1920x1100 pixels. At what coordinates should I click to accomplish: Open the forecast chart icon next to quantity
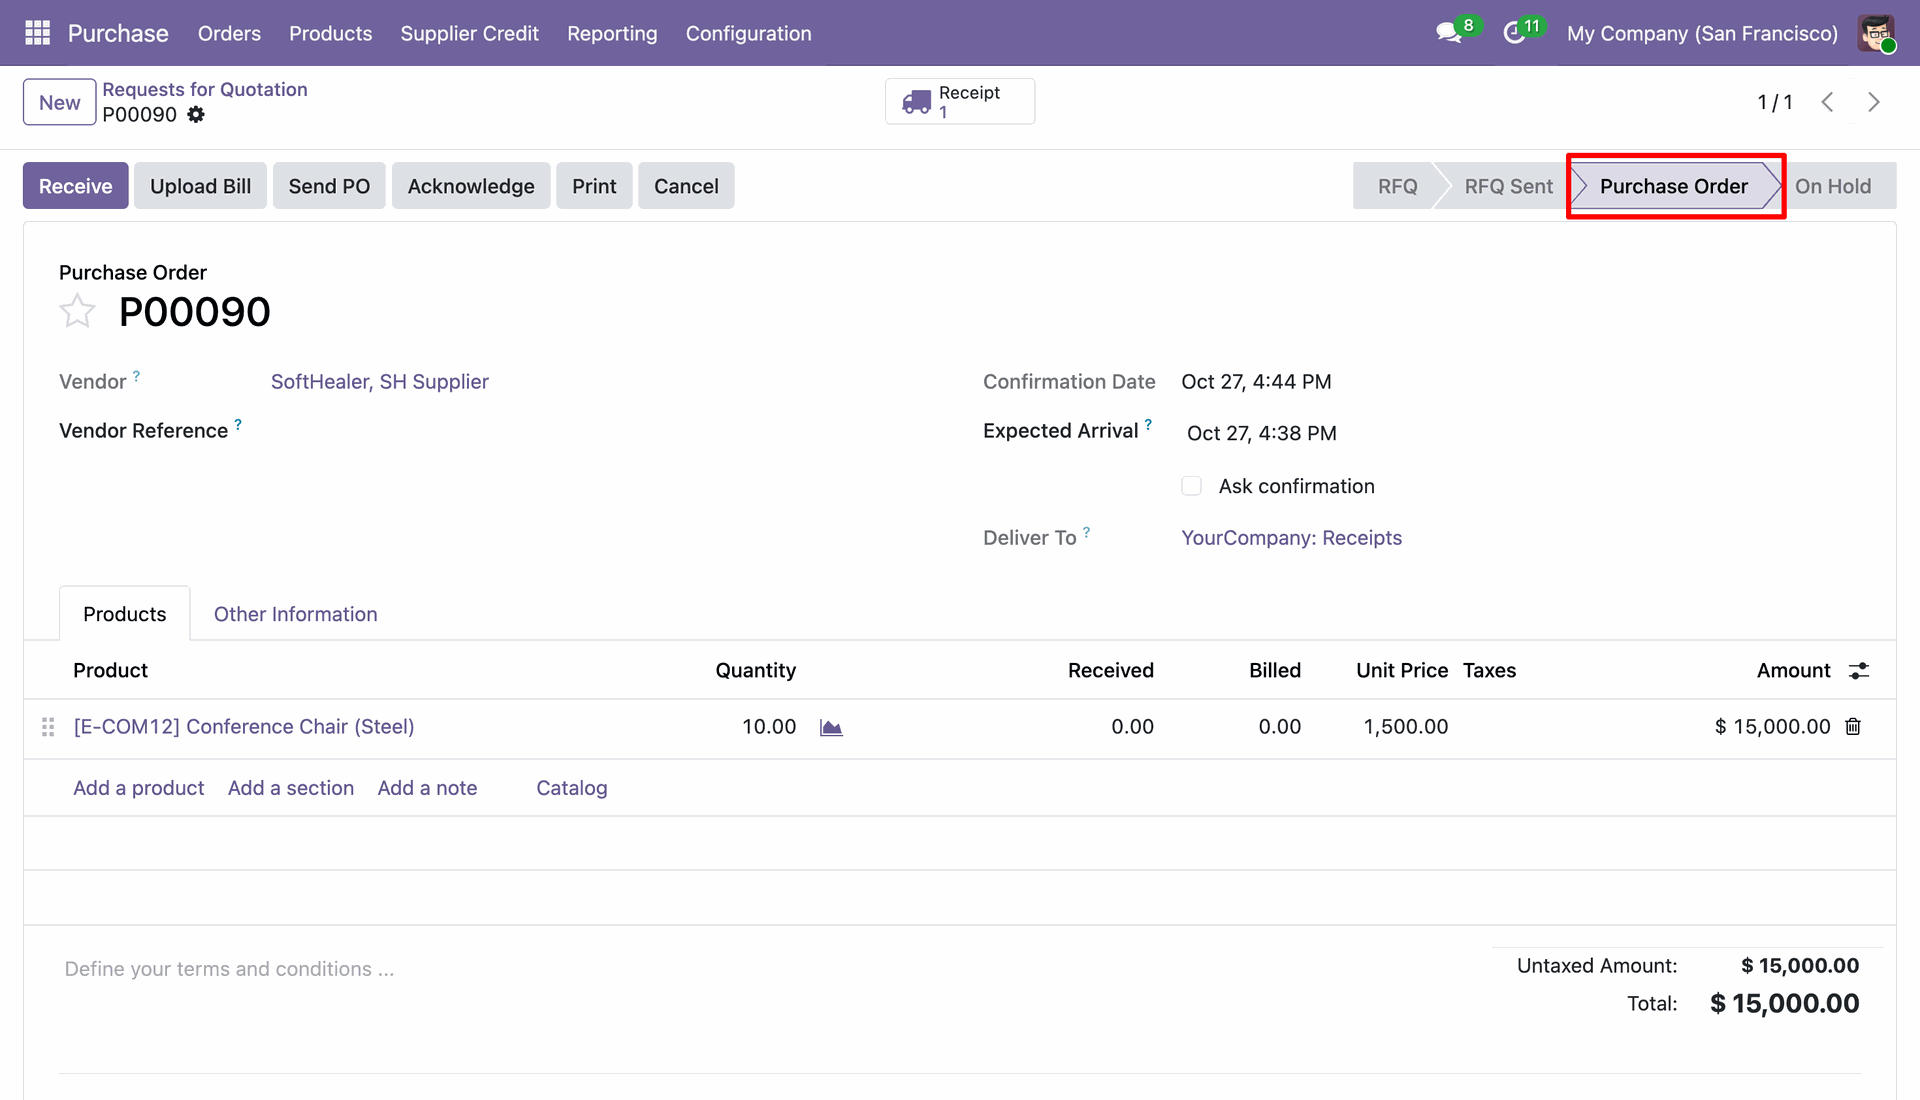[x=831, y=727]
